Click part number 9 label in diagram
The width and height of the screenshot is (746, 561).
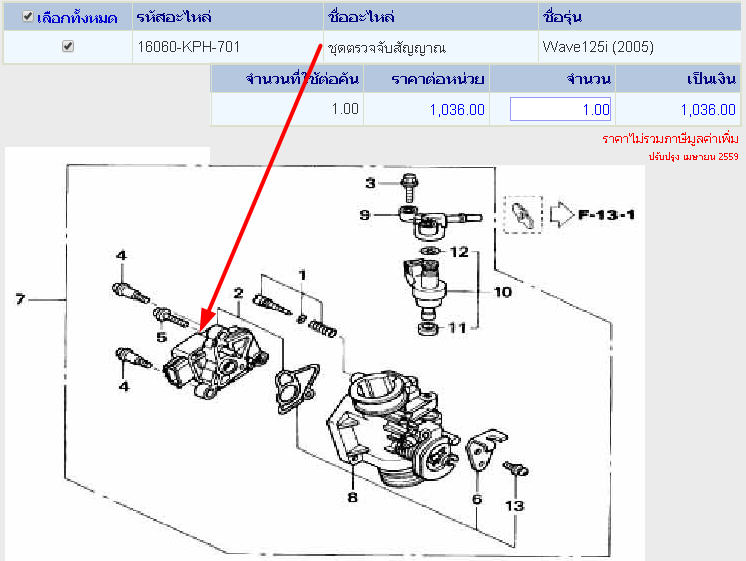coord(364,215)
